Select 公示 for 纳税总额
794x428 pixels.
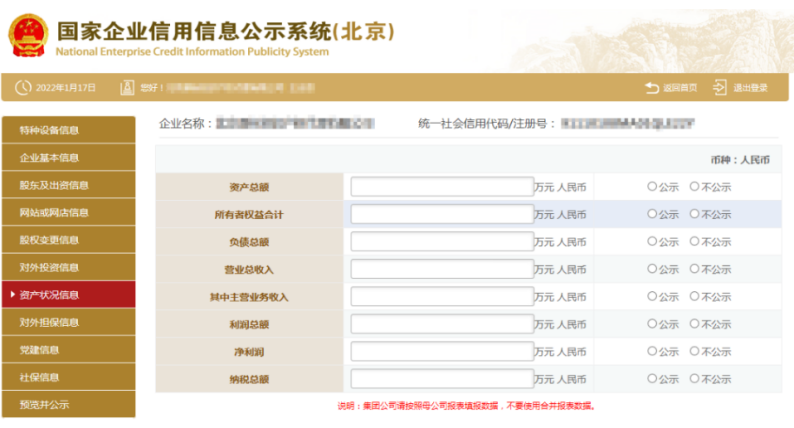point(652,378)
